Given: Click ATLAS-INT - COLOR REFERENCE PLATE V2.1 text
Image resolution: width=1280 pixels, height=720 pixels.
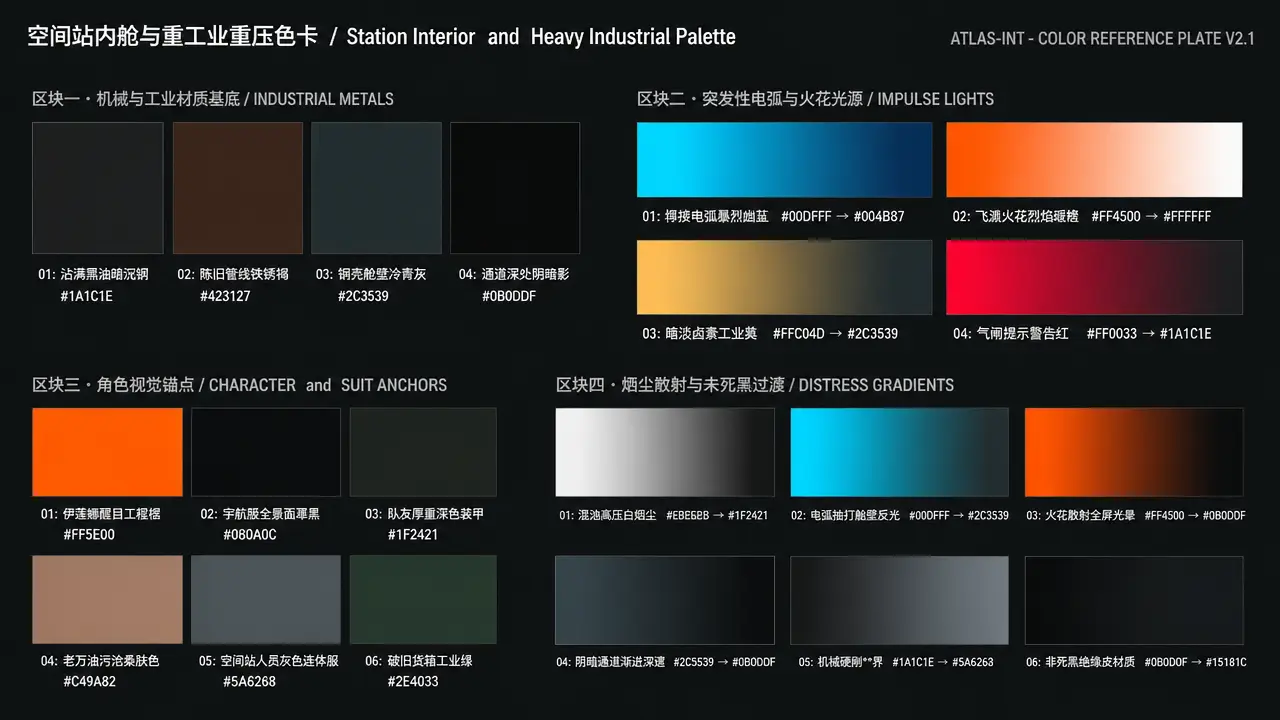Looking at the screenshot, I should click(1102, 39).
